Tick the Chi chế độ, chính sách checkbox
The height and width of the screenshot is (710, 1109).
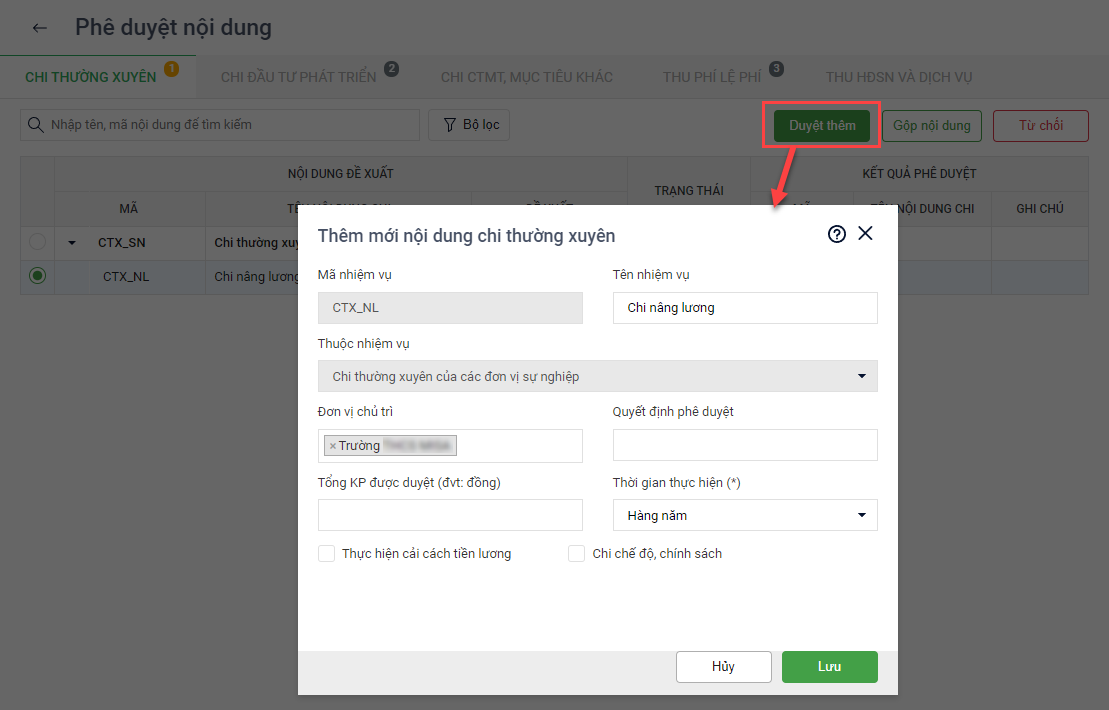point(576,553)
